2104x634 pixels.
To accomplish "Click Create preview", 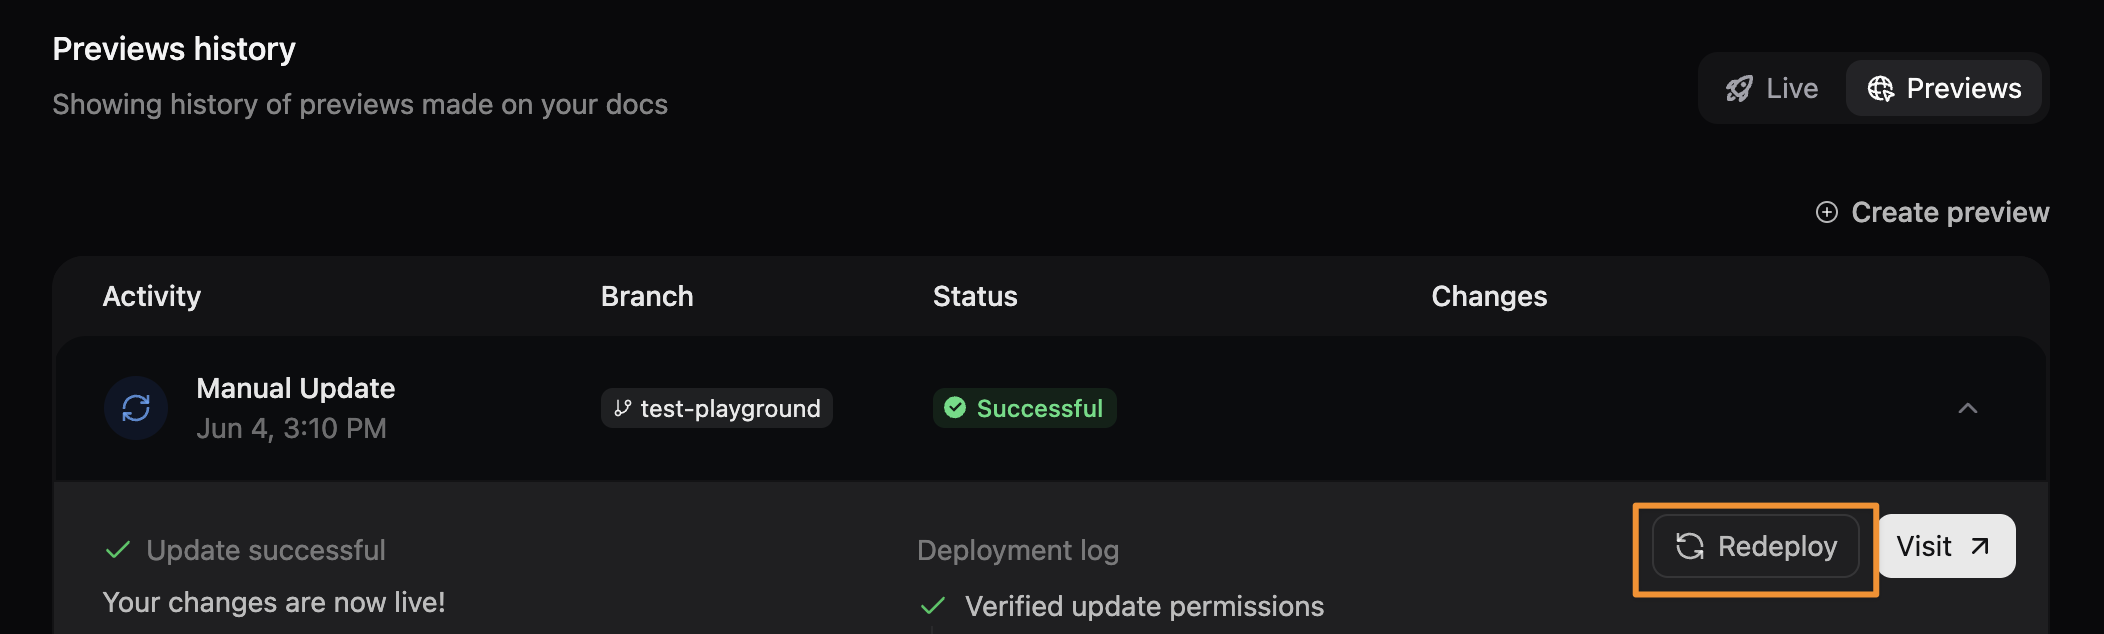I will [1950, 212].
